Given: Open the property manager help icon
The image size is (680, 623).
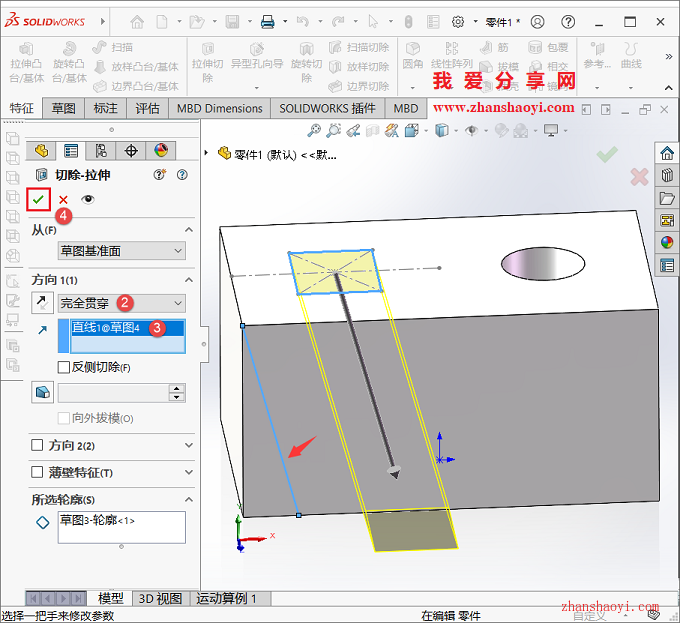Looking at the screenshot, I should pos(183,175).
